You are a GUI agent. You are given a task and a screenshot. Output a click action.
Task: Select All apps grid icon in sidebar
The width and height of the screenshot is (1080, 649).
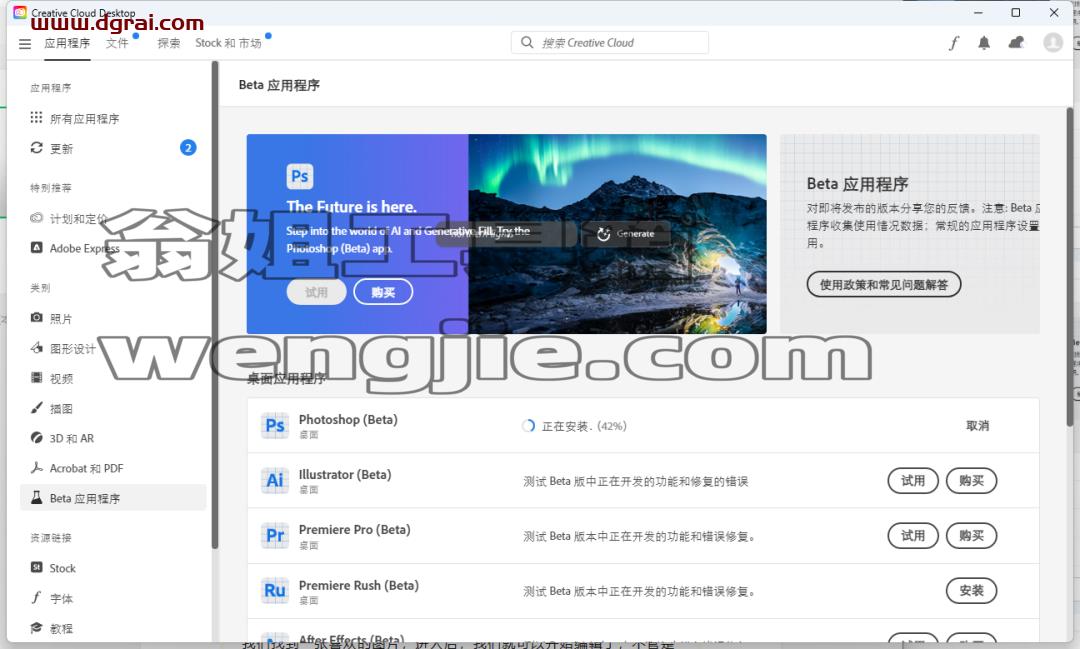[x=37, y=118]
